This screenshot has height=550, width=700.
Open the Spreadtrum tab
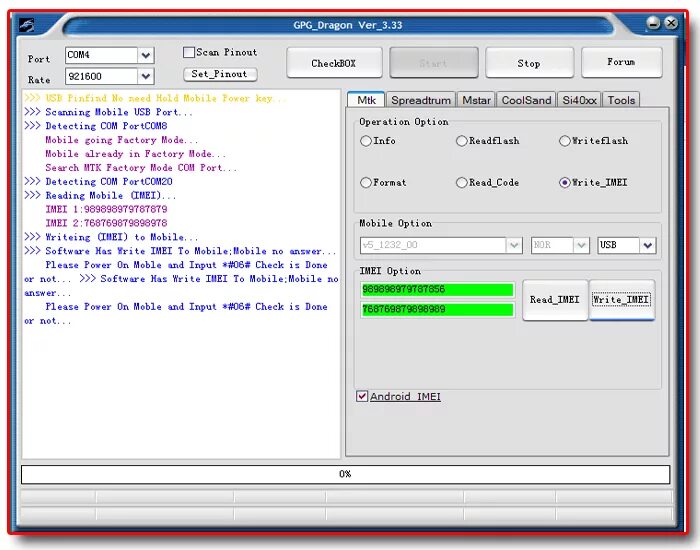pyautogui.click(x=421, y=100)
